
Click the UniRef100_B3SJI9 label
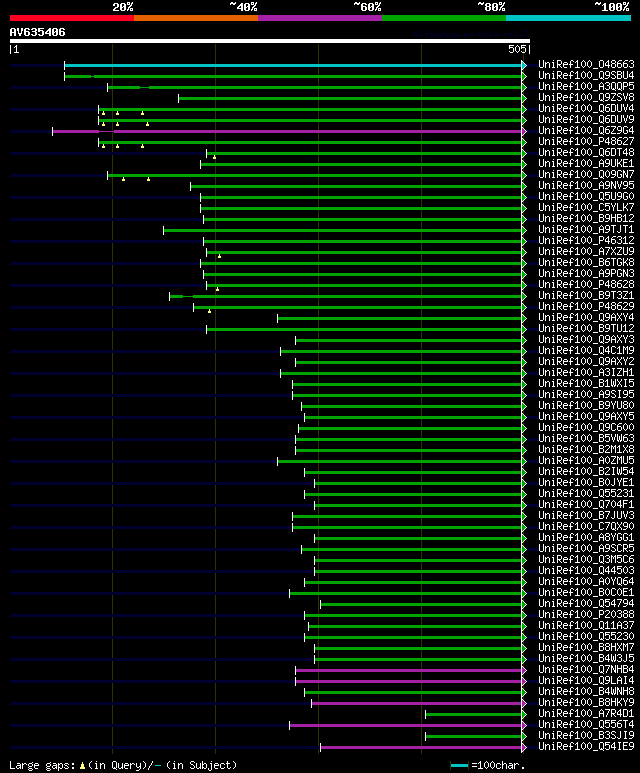(x=586, y=736)
